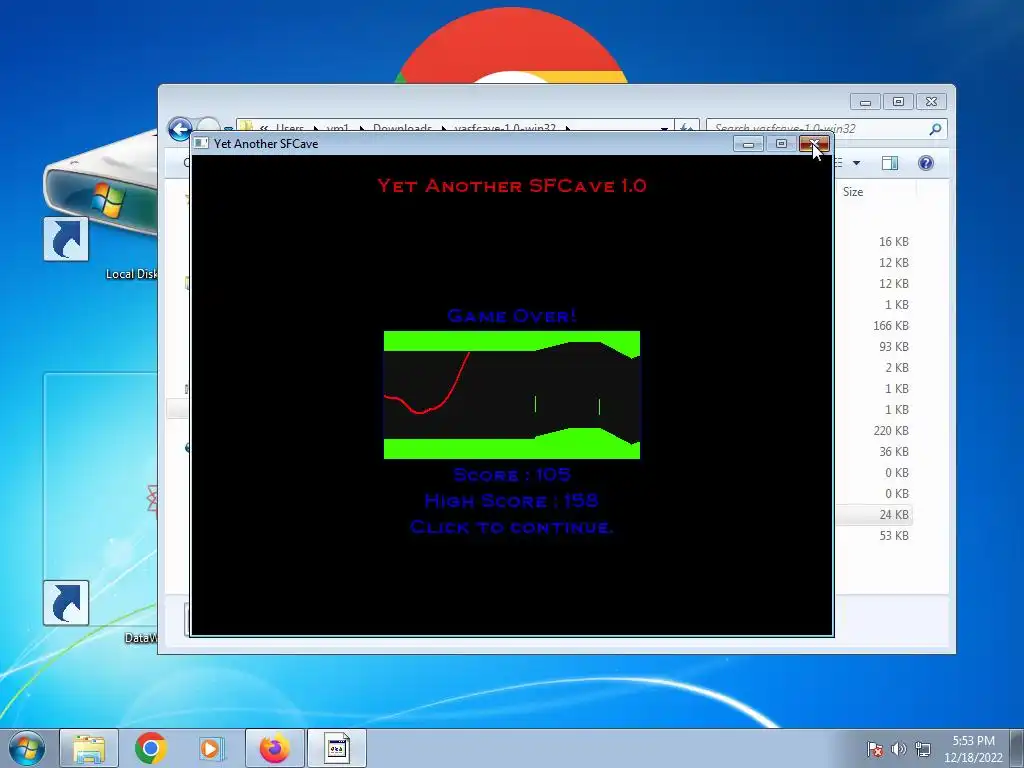Toggle the Explorer preview pane icon
This screenshot has height=768, width=1024.
(x=889, y=163)
